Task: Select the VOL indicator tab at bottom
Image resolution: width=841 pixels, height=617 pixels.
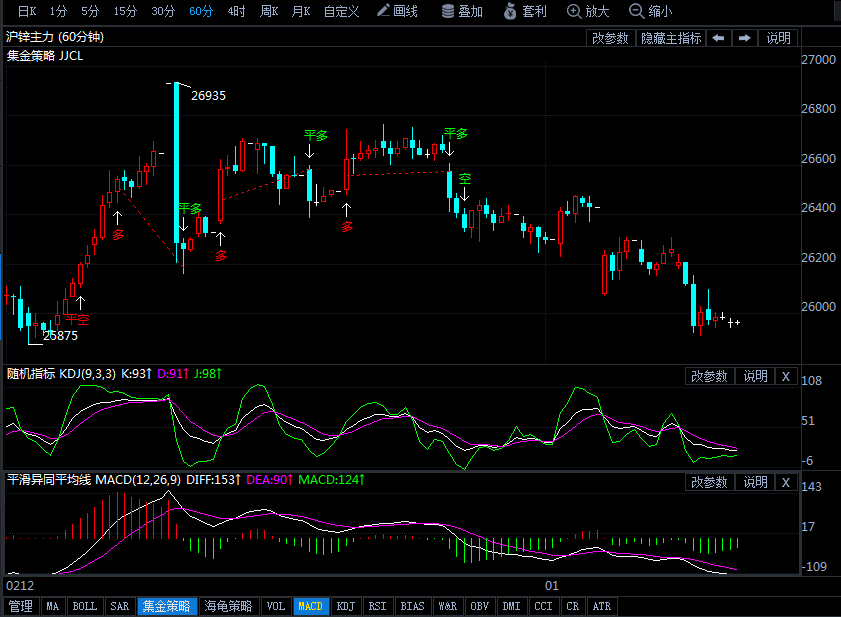Action: click(276, 606)
